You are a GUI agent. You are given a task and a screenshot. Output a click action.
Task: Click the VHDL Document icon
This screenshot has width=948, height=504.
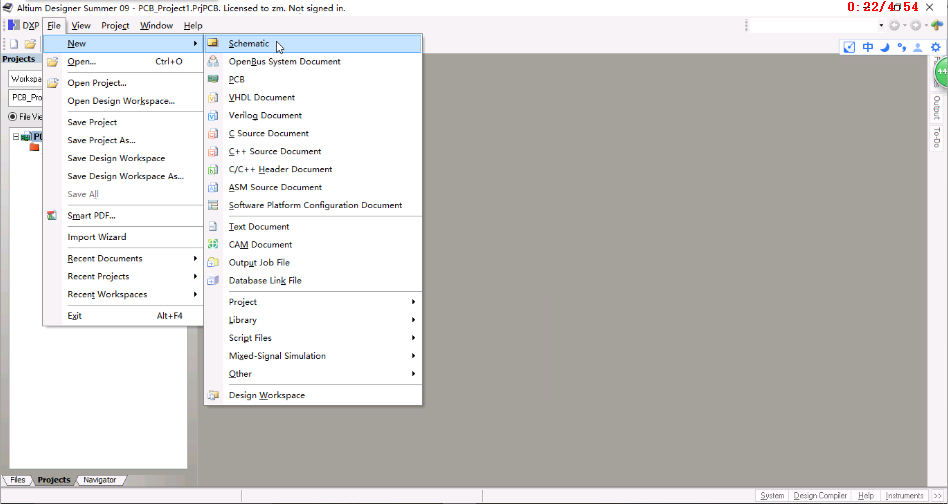[213, 97]
